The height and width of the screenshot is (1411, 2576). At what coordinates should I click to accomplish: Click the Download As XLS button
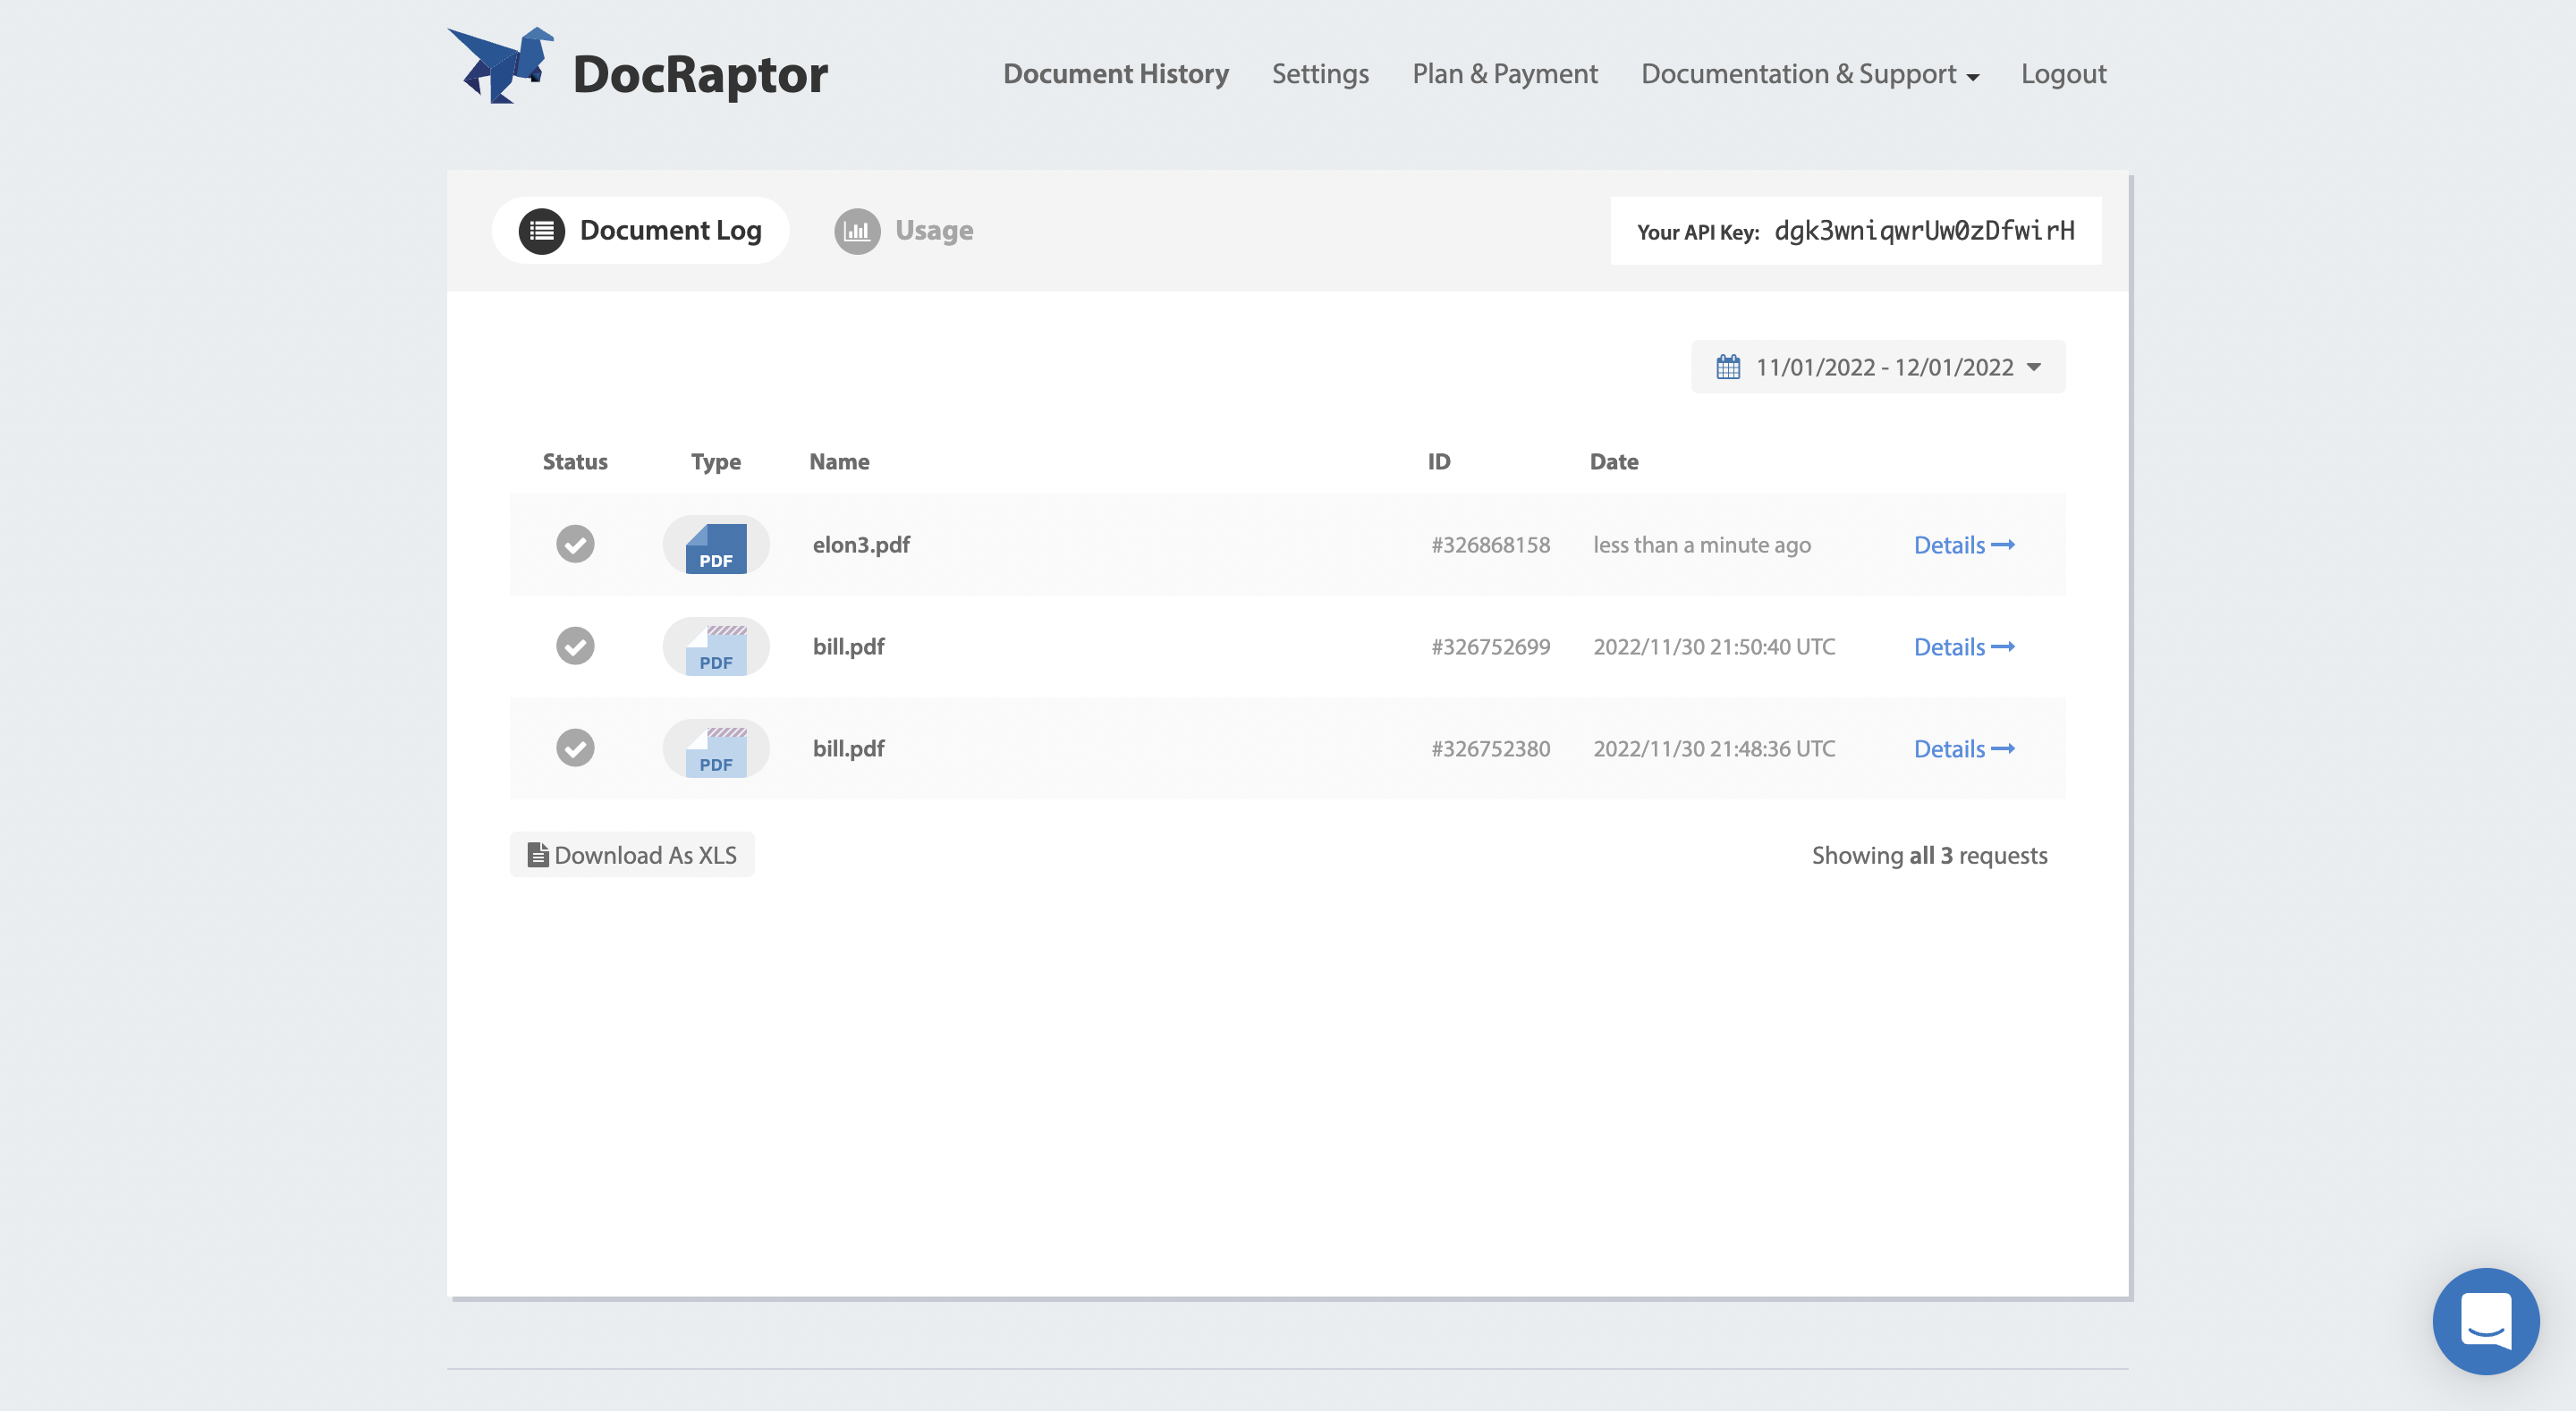(x=631, y=855)
